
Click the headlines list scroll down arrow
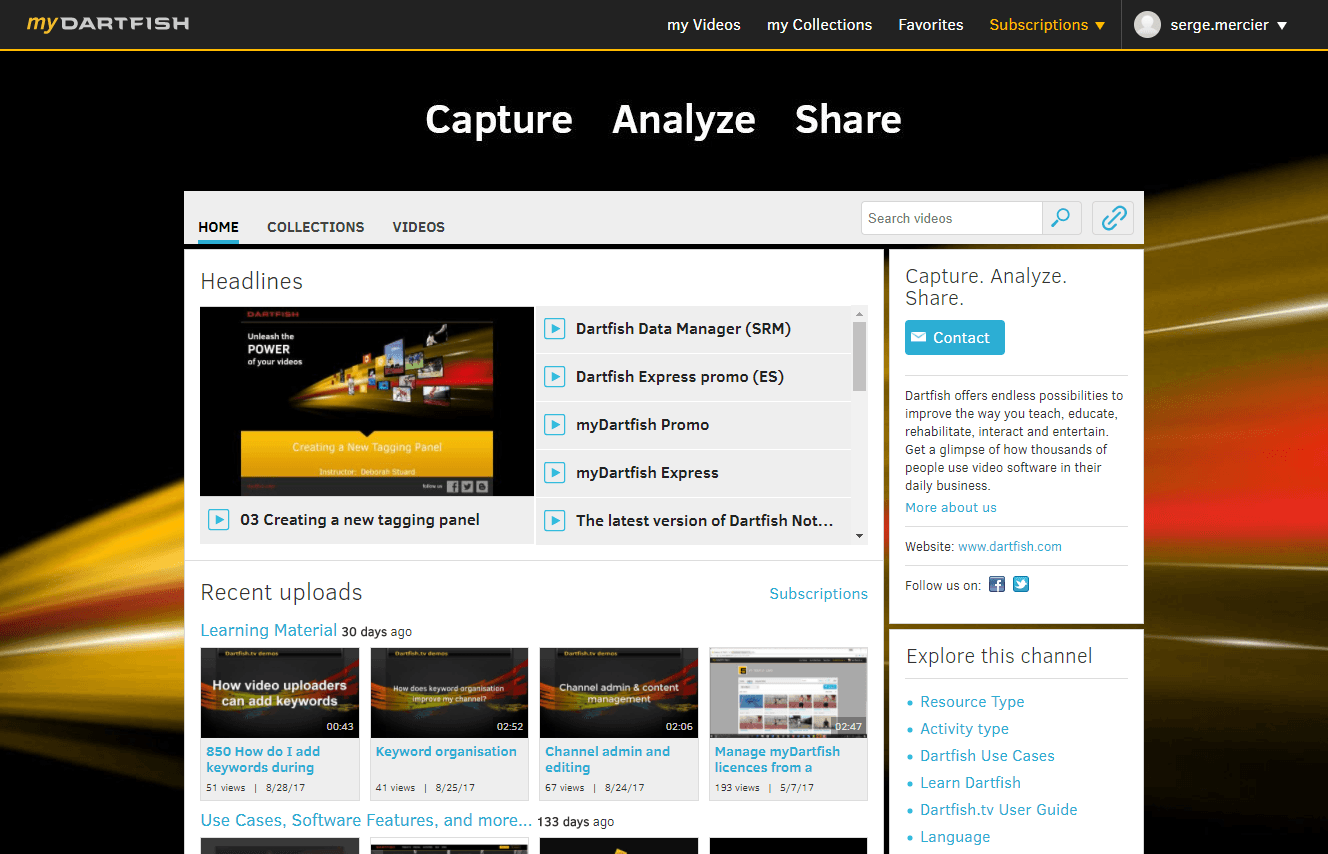[x=860, y=537]
